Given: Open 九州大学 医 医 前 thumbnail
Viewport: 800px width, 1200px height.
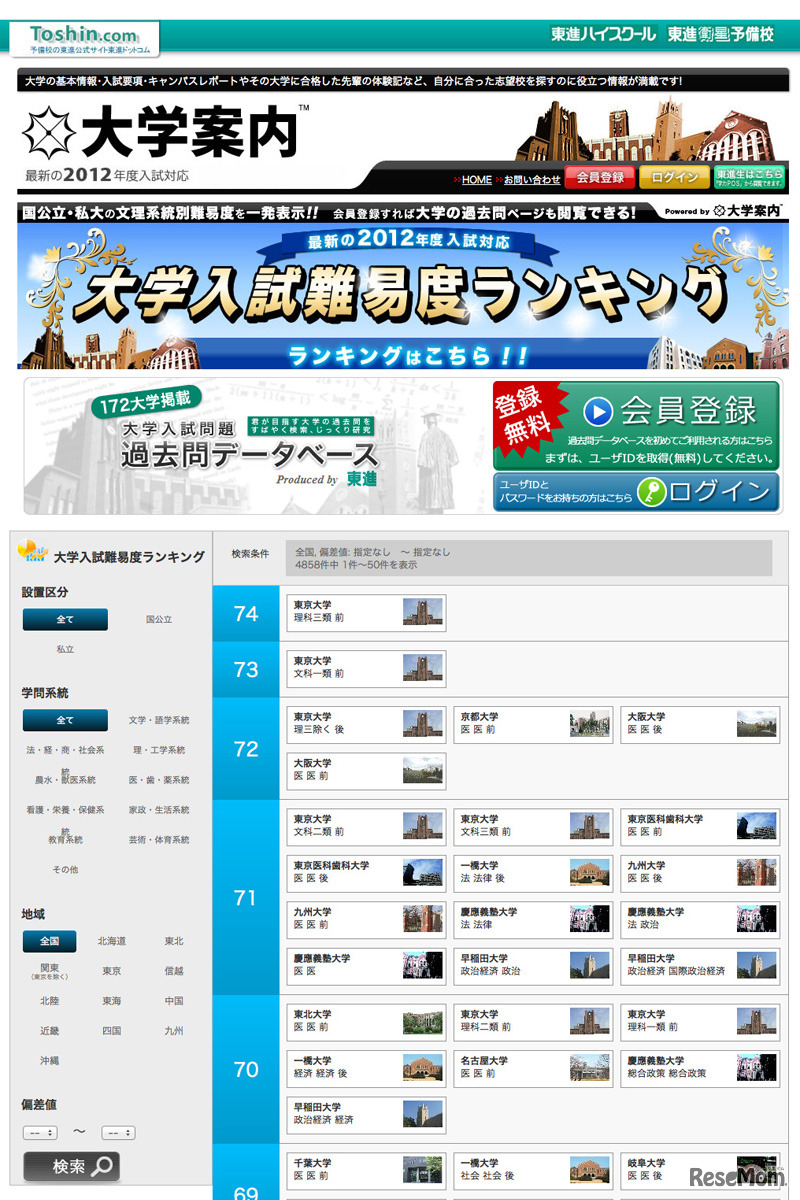Looking at the screenshot, I should pyautogui.click(x=422, y=919).
